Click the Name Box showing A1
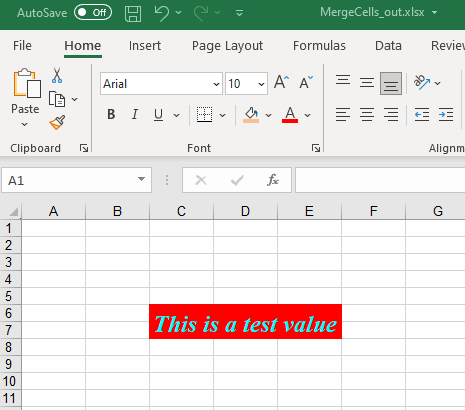This screenshot has width=465, height=410. 76,180
